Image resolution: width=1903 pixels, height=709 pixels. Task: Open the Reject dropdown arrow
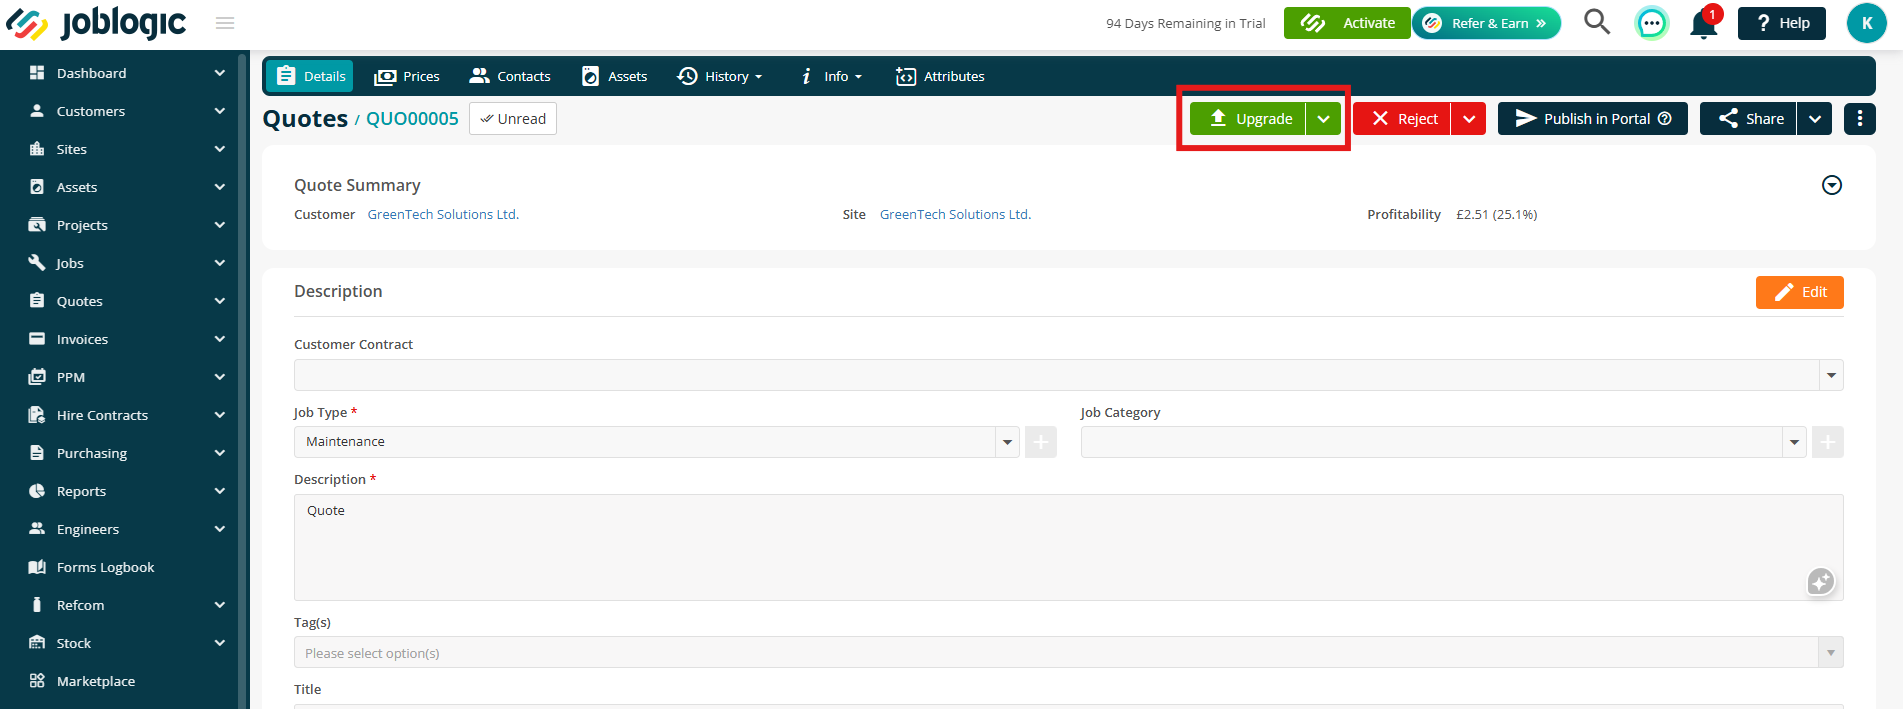(x=1468, y=119)
